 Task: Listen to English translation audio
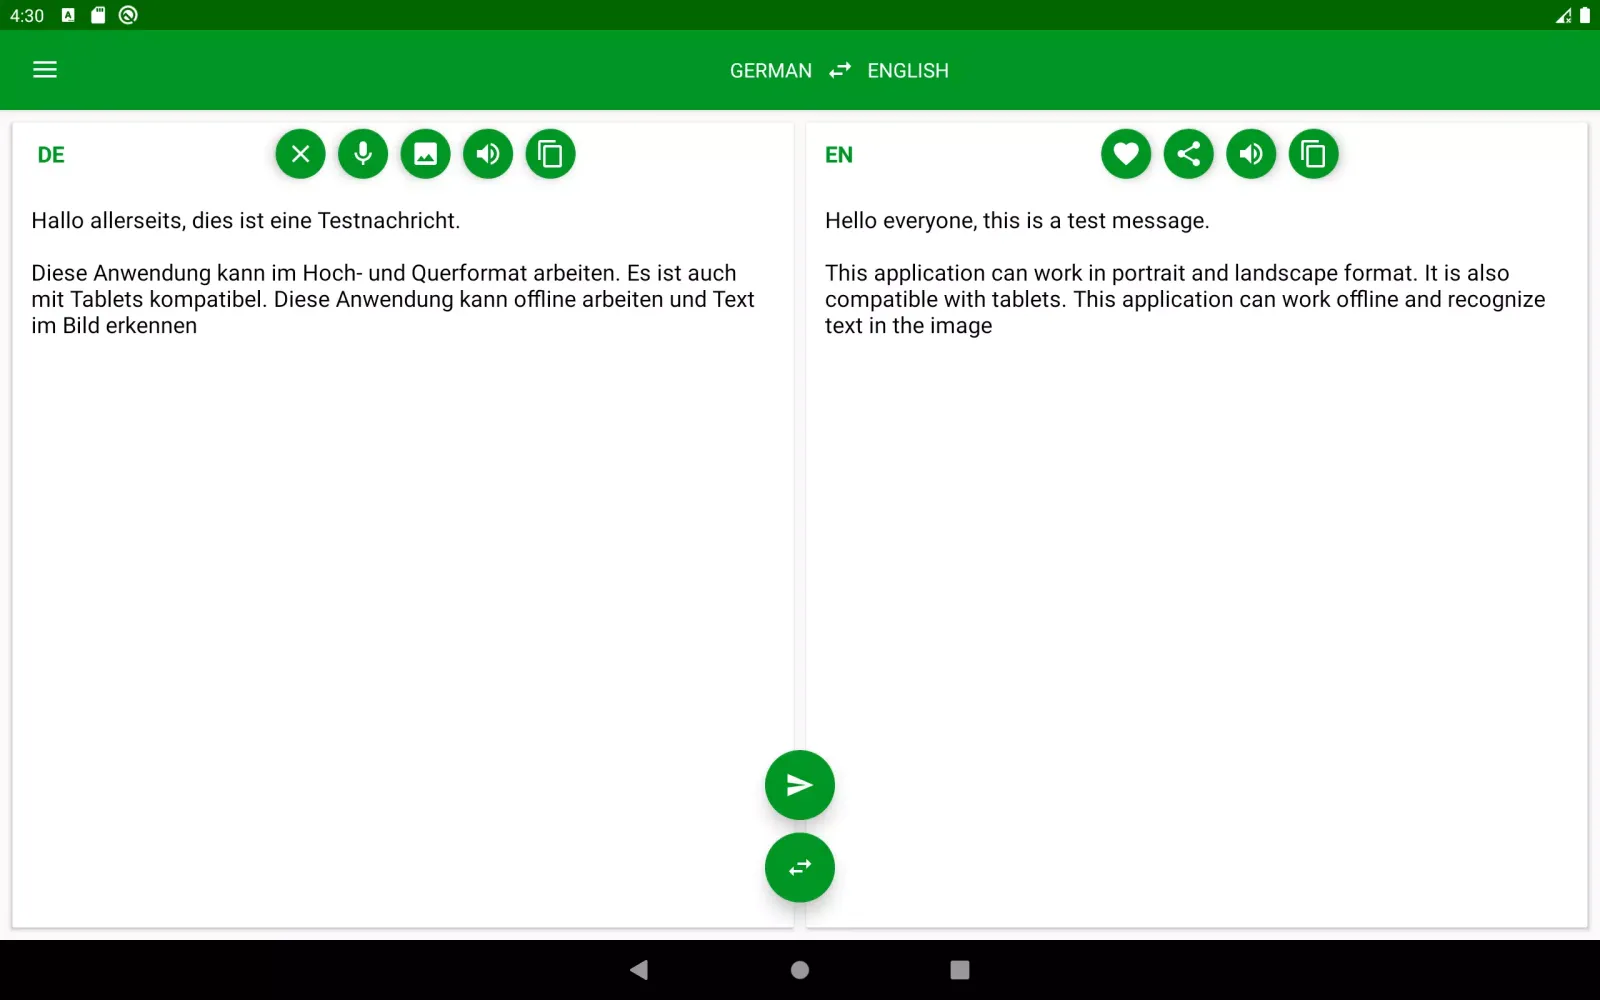(1251, 154)
